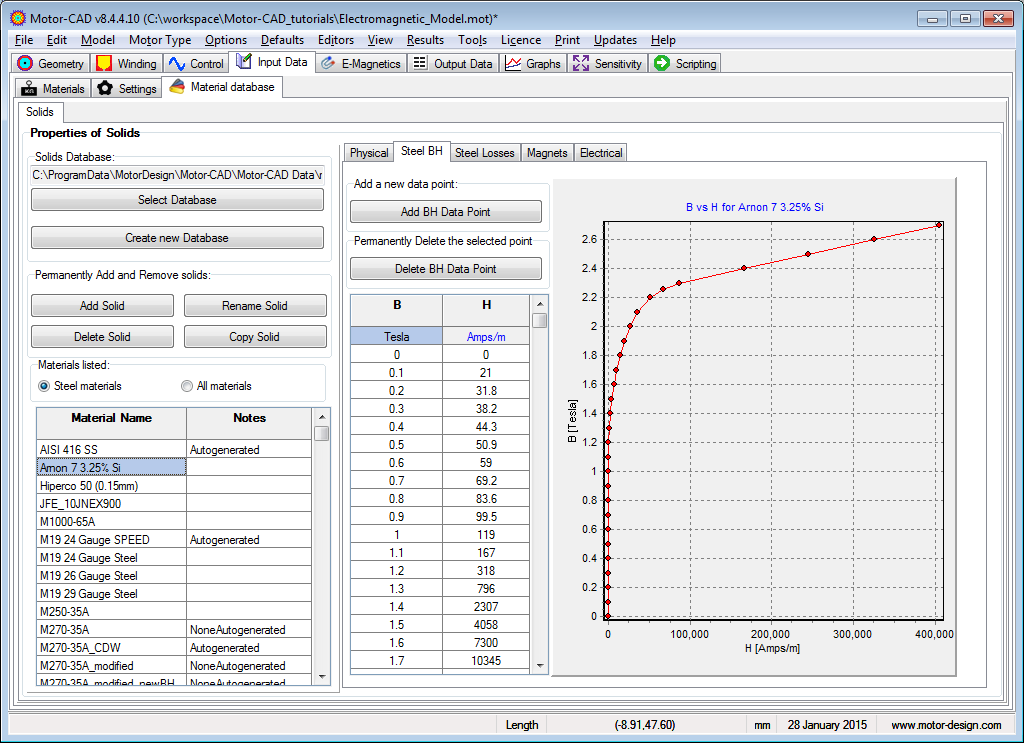Click the Sensitivity tab icon

[x=581, y=63]
